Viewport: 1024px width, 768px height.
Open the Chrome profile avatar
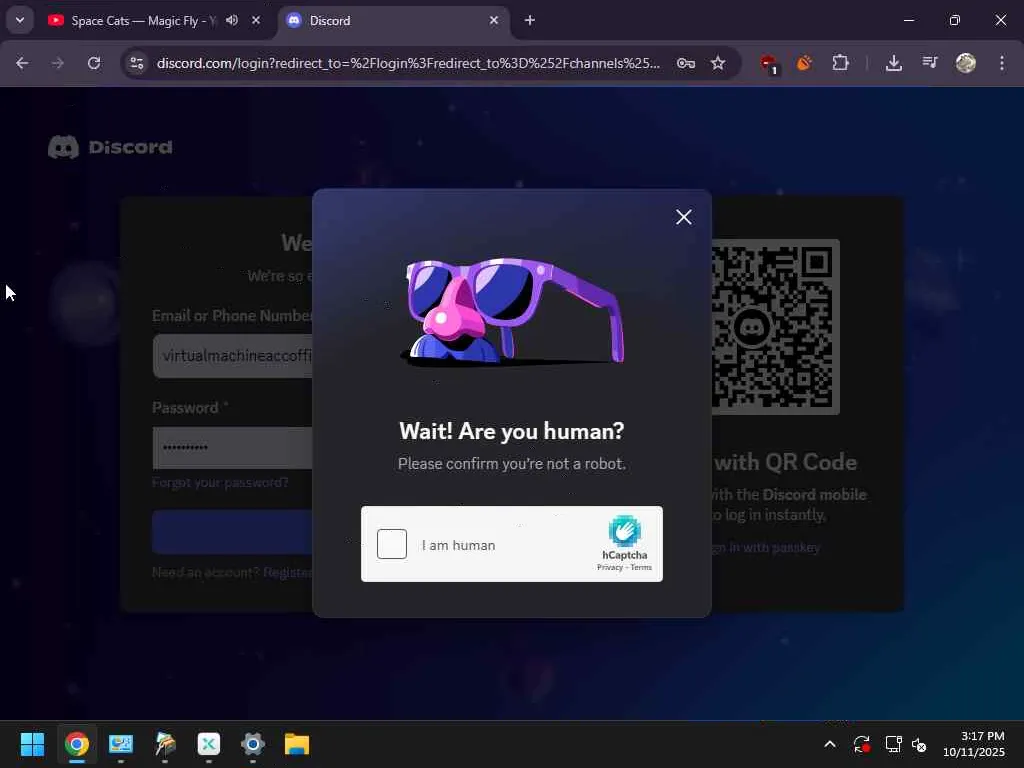(966, 63)
